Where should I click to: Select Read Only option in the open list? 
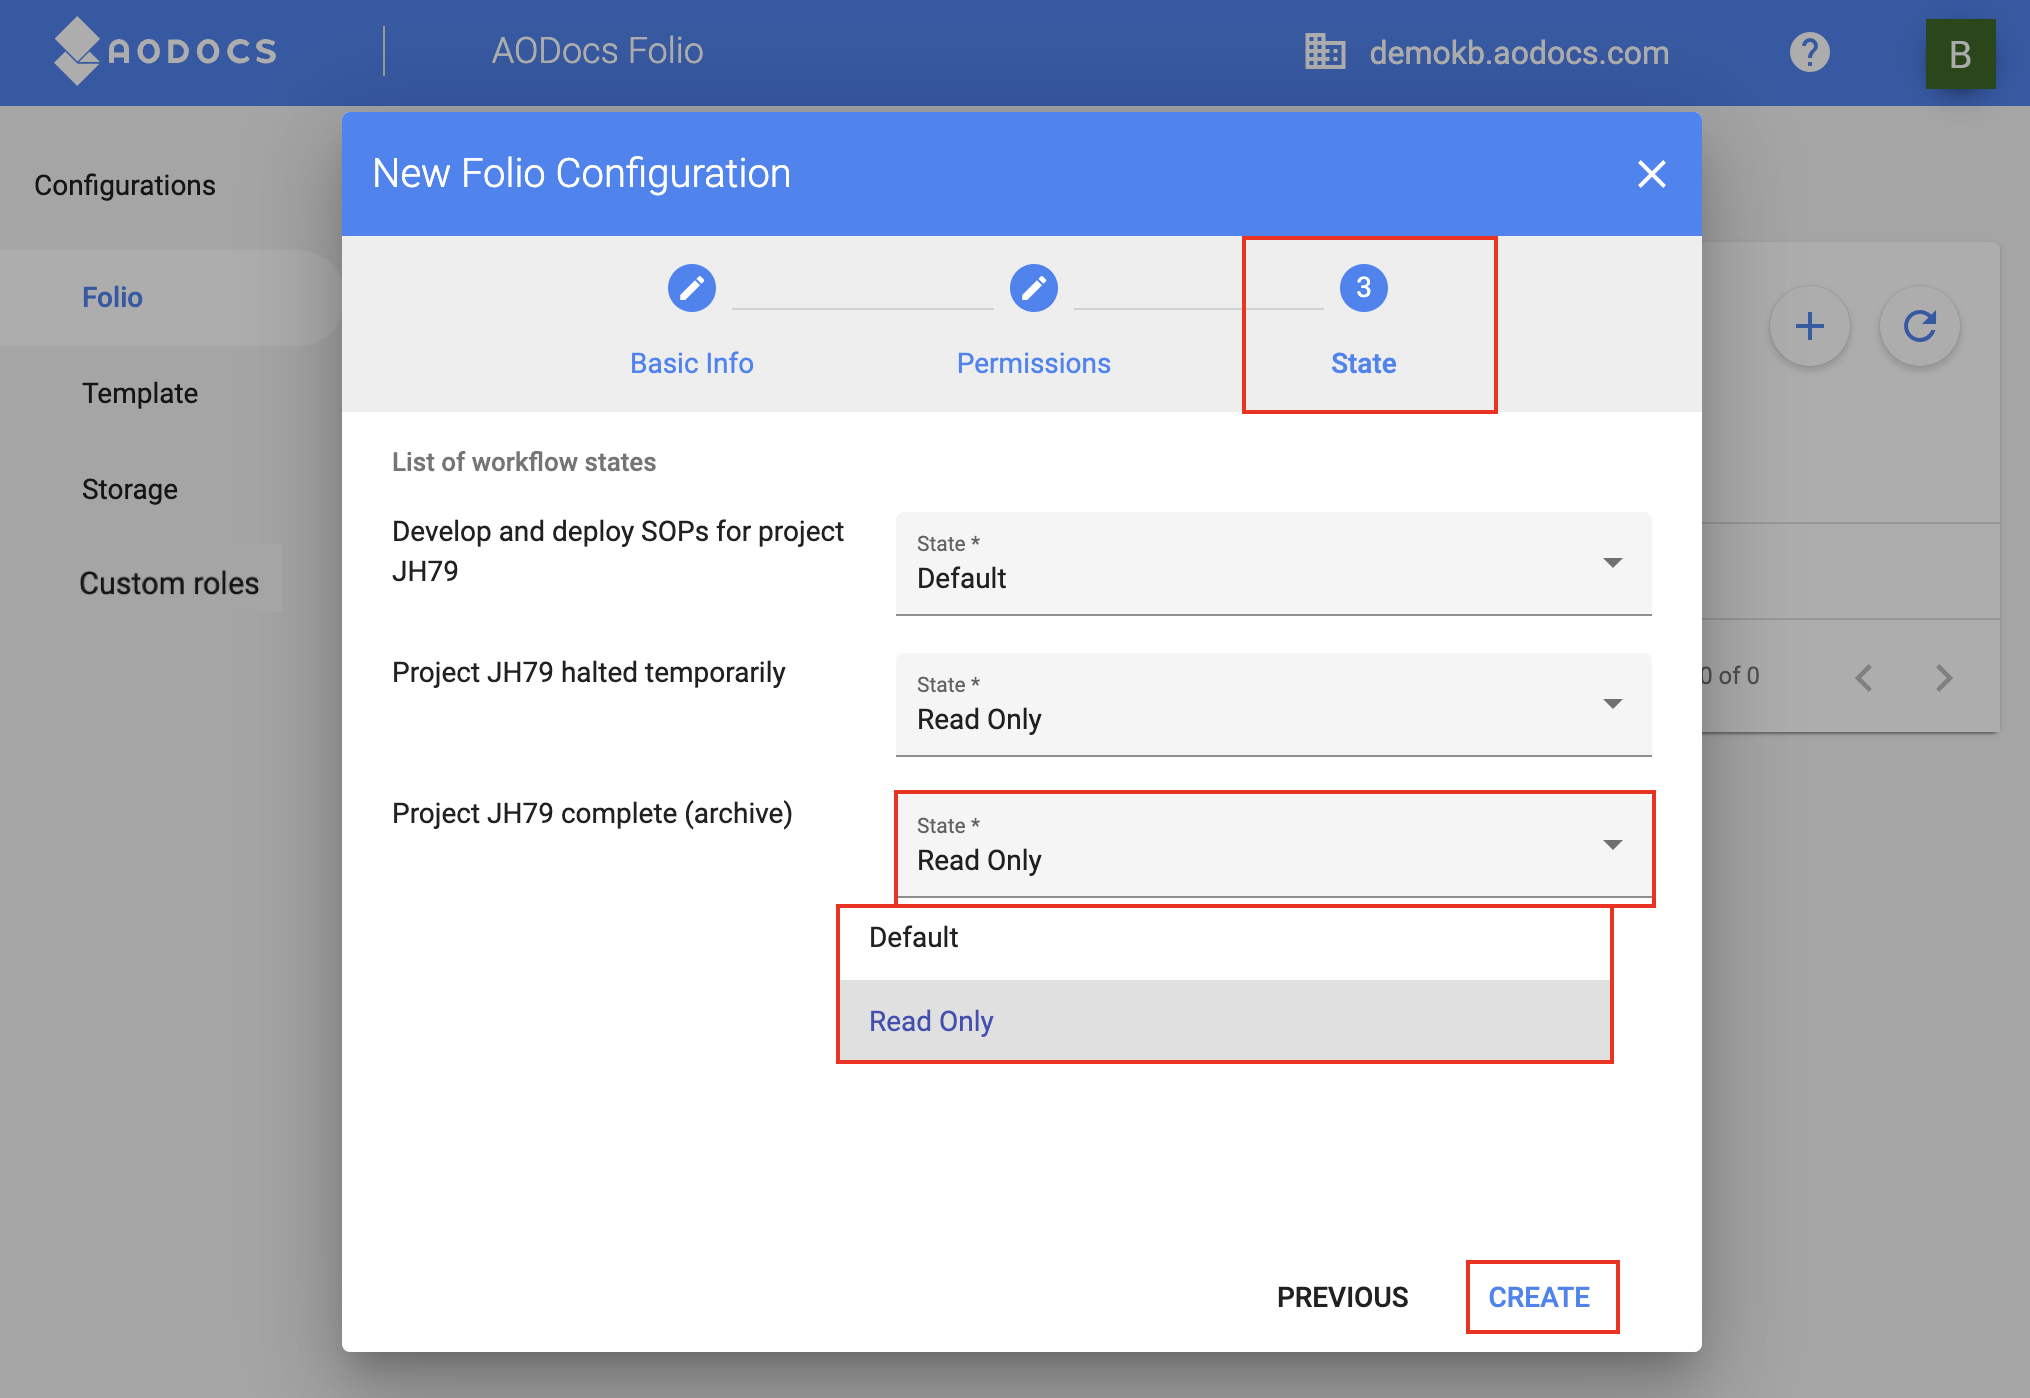click(1225, 1021)
